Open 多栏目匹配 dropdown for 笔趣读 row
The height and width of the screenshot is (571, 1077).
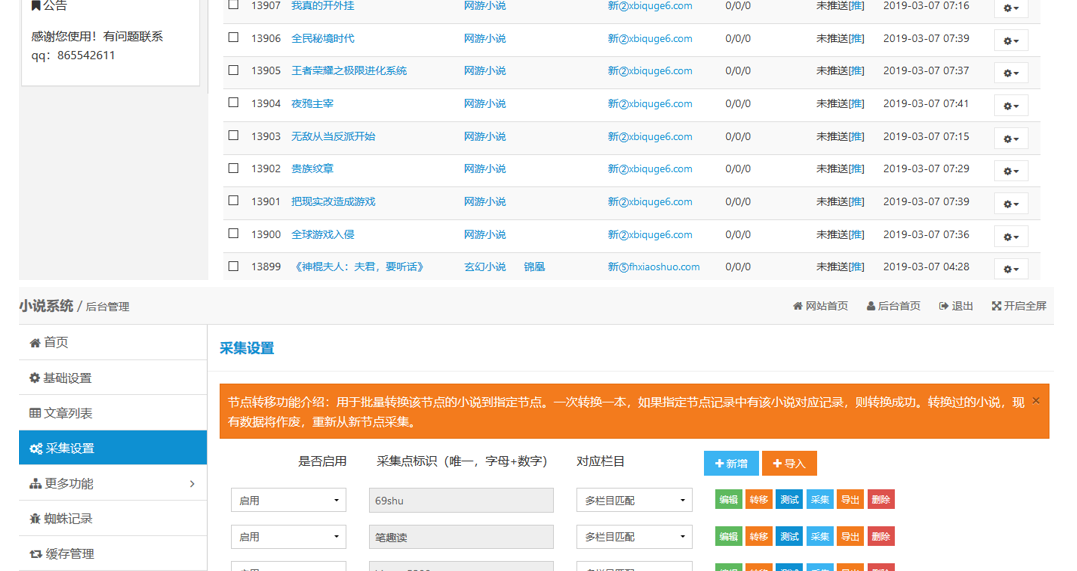click(x=634, y=537)
